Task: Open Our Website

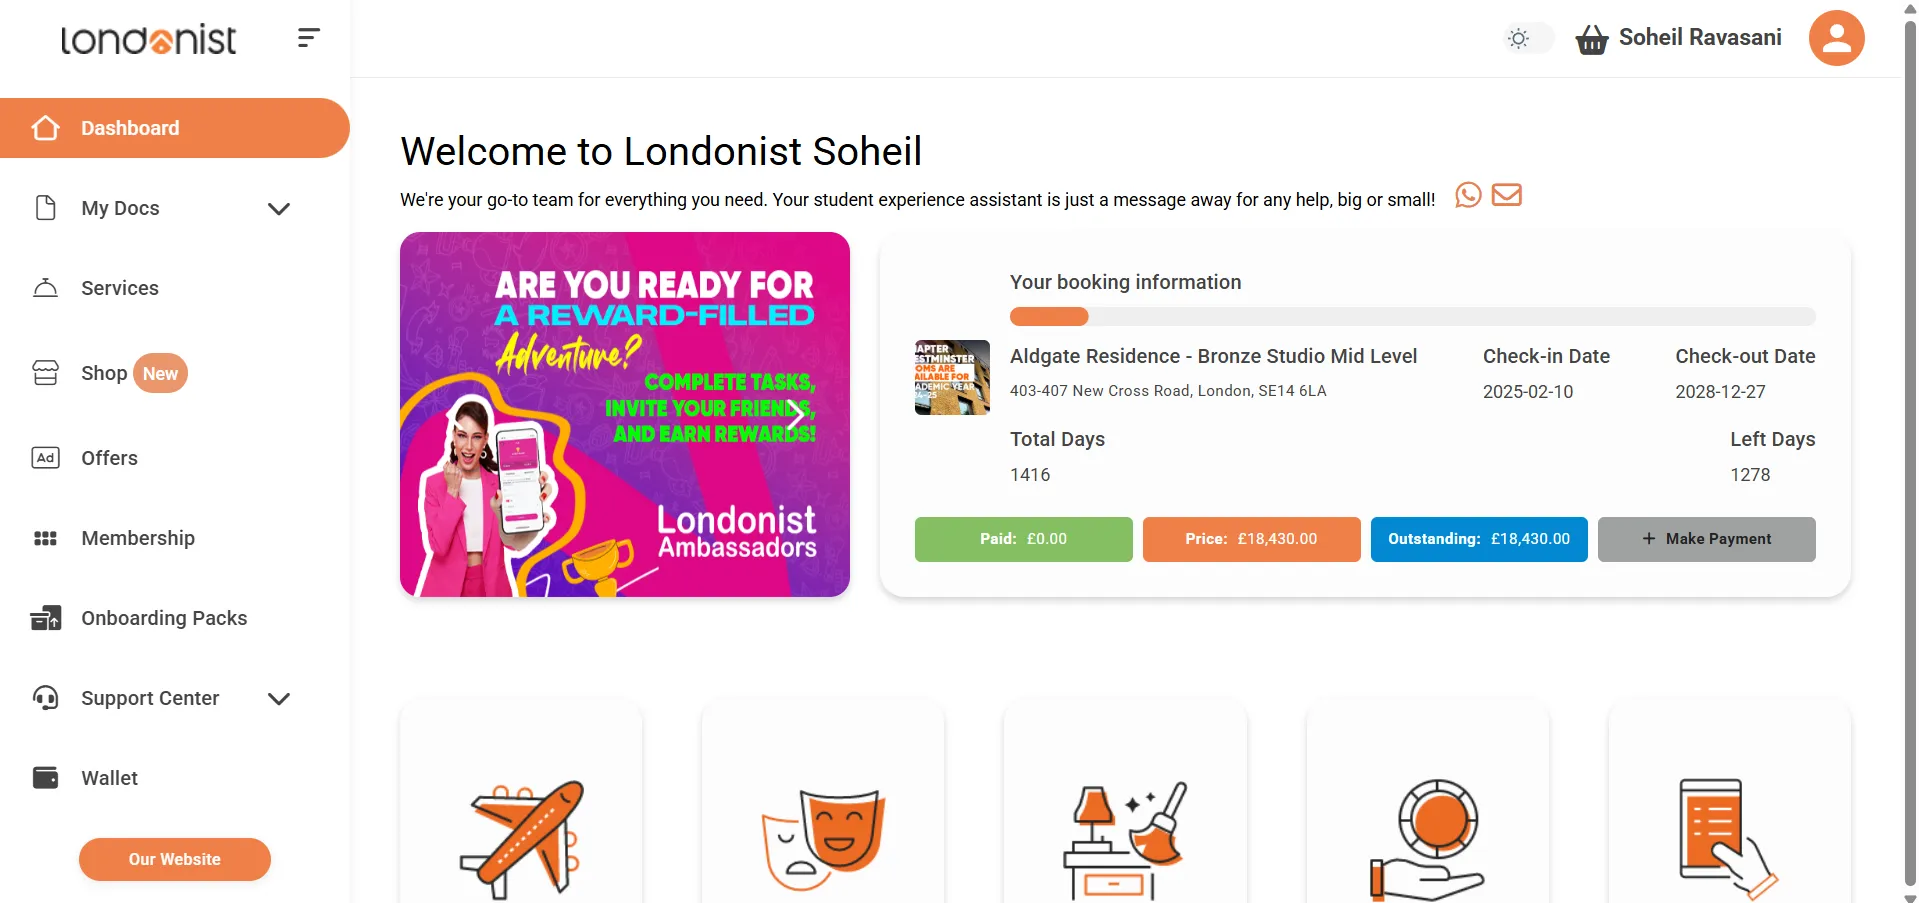Action: [x=174, y=858]
